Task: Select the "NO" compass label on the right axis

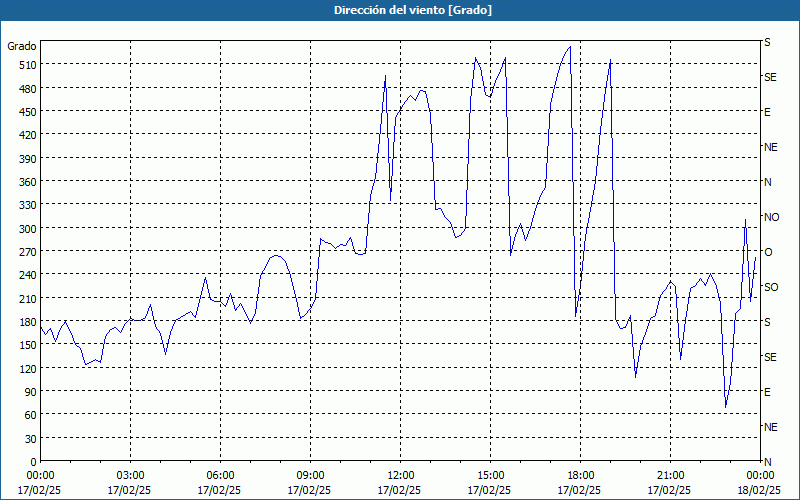Action: pos(771,217)
